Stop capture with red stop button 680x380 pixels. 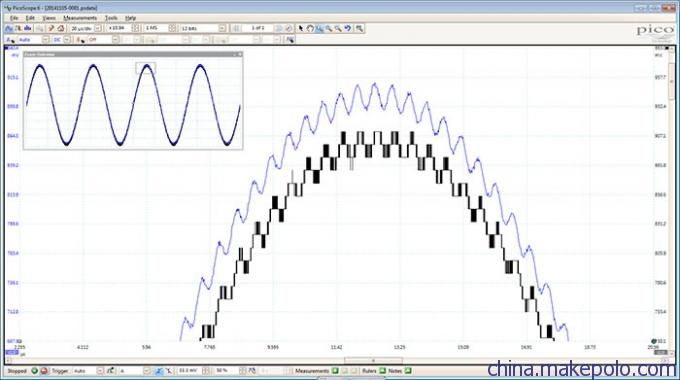tap(44, 371)
